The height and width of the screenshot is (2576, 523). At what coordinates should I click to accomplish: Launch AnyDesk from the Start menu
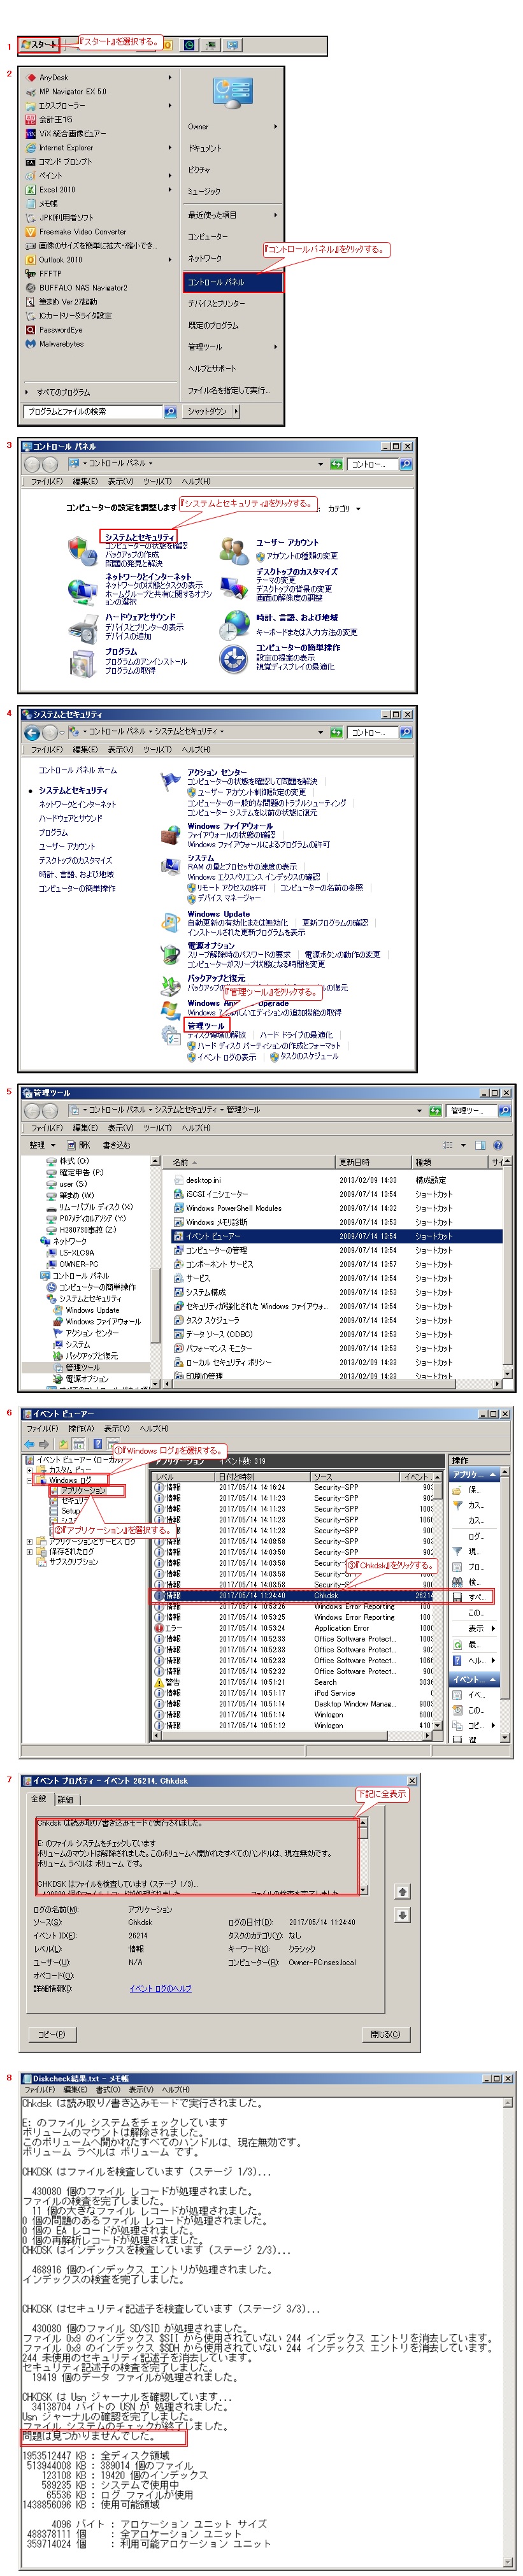coord(54,77)
